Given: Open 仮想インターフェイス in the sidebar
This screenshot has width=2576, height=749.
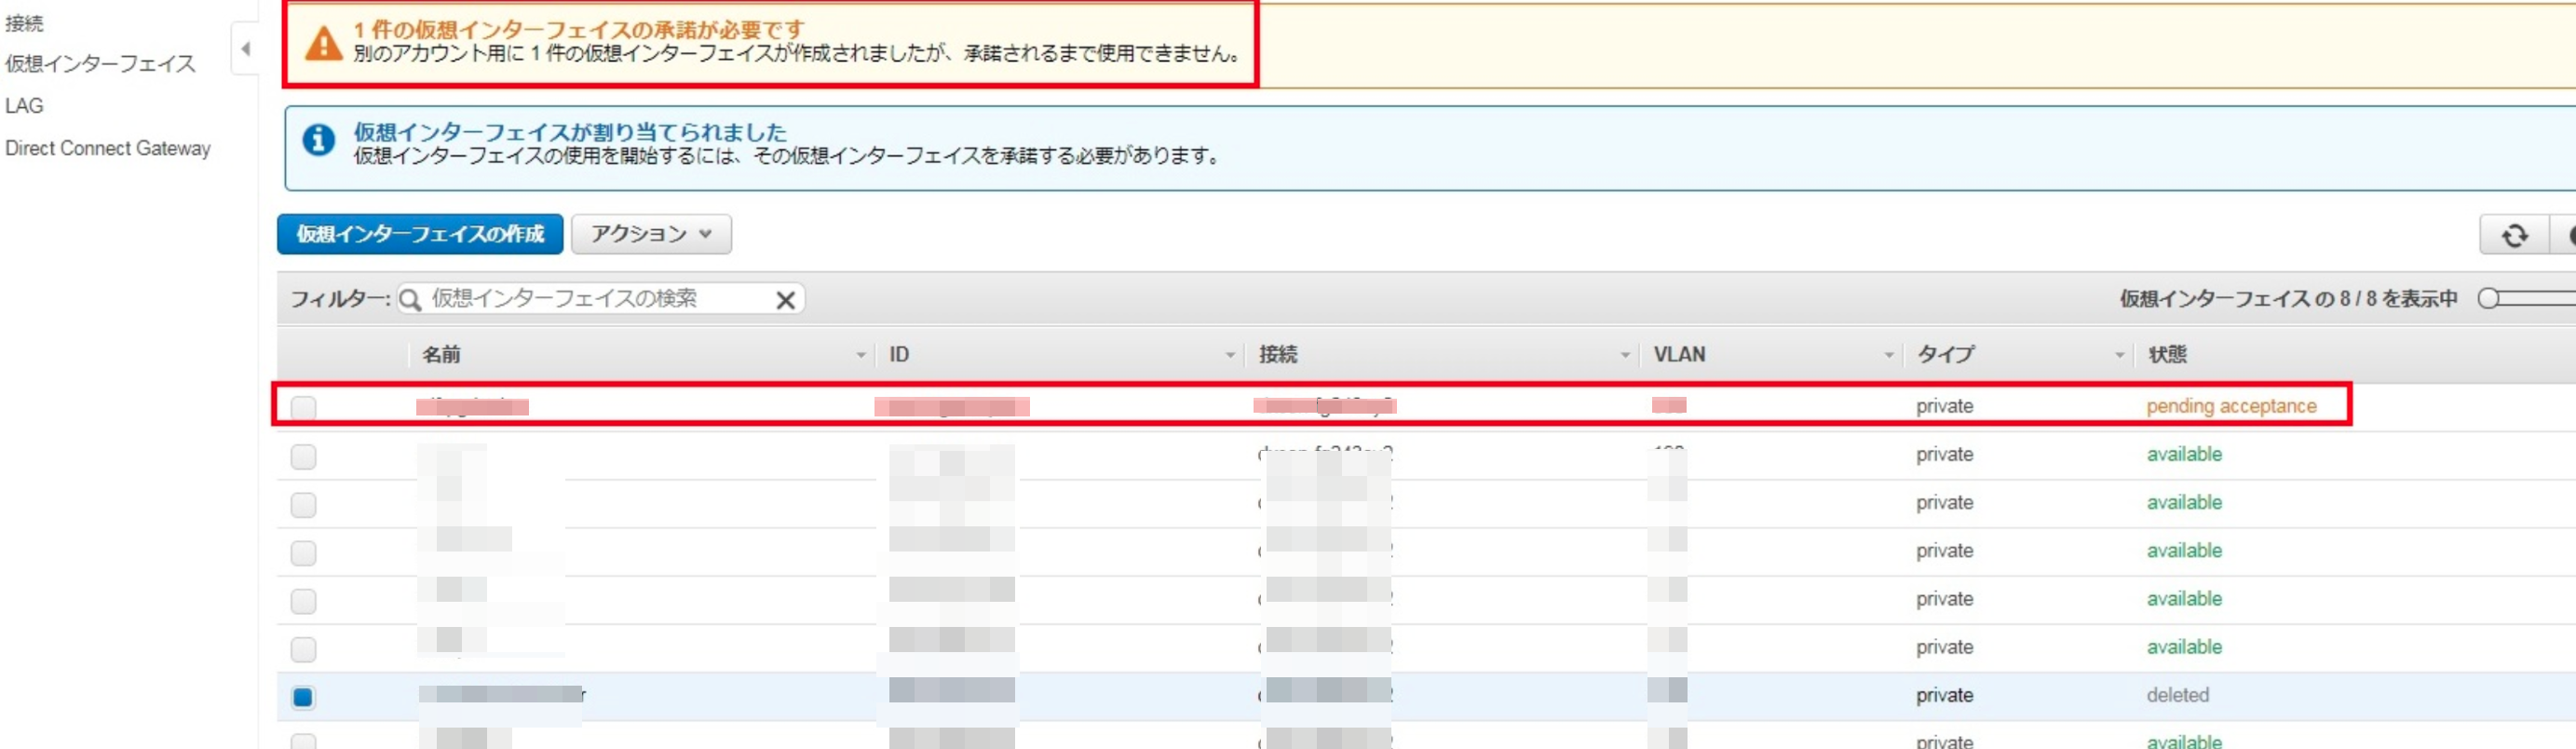Looking at the screenshot, I should point(100,64).
